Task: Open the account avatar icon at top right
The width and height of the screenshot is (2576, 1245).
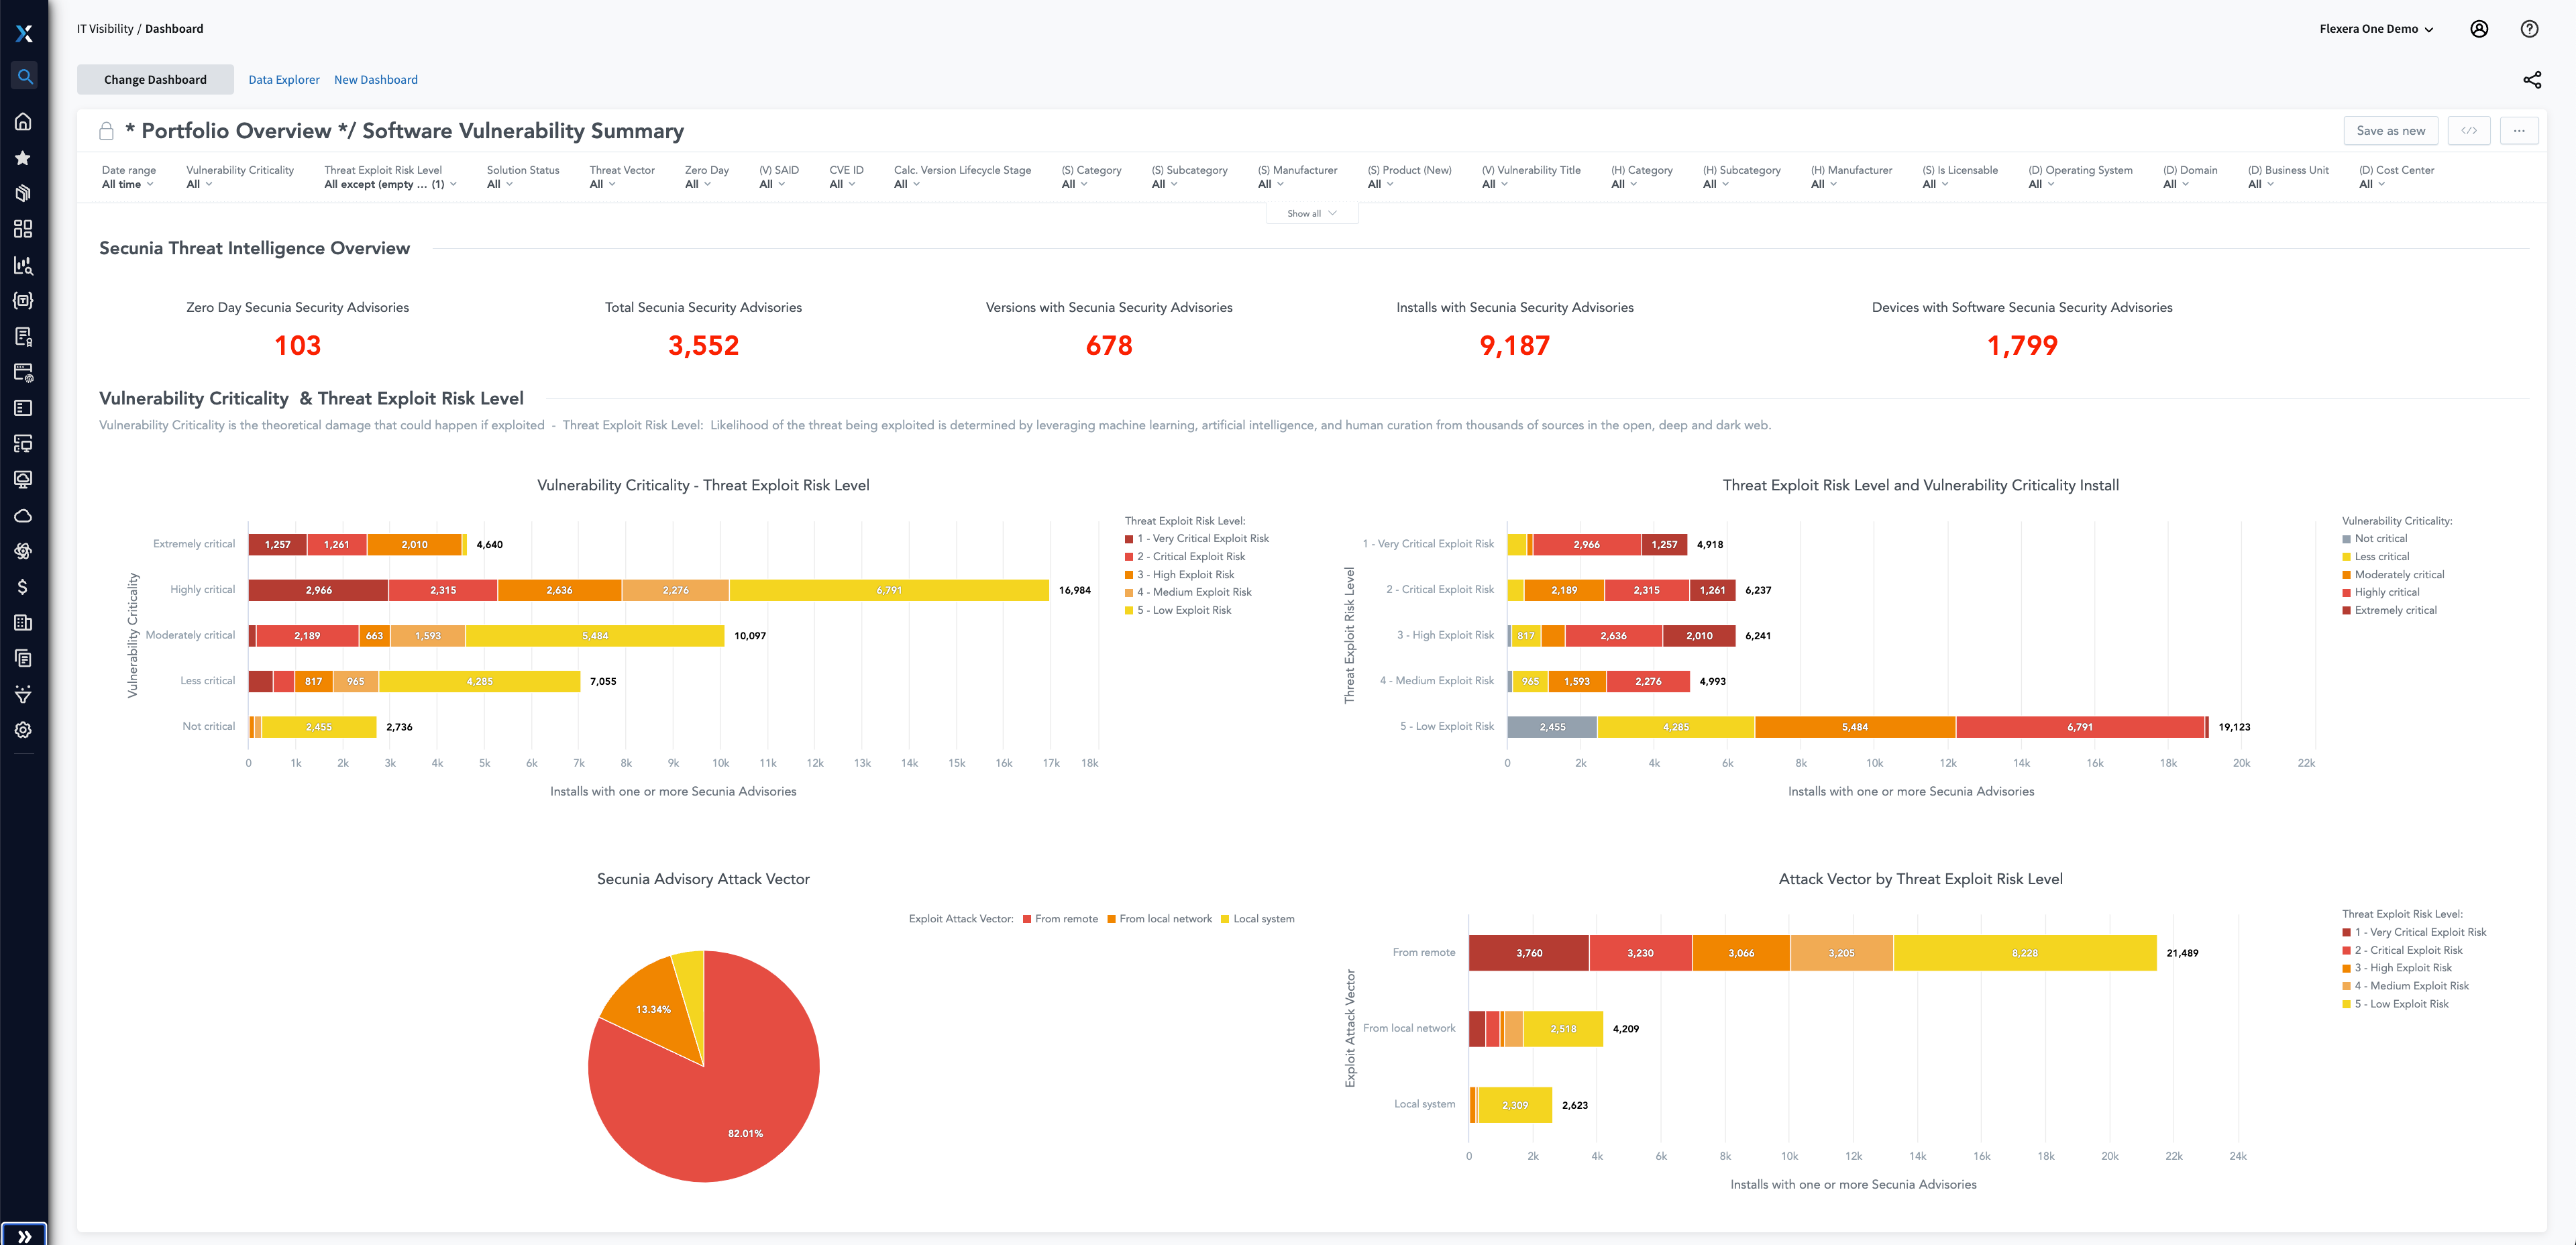Action: coord(2479,28)
